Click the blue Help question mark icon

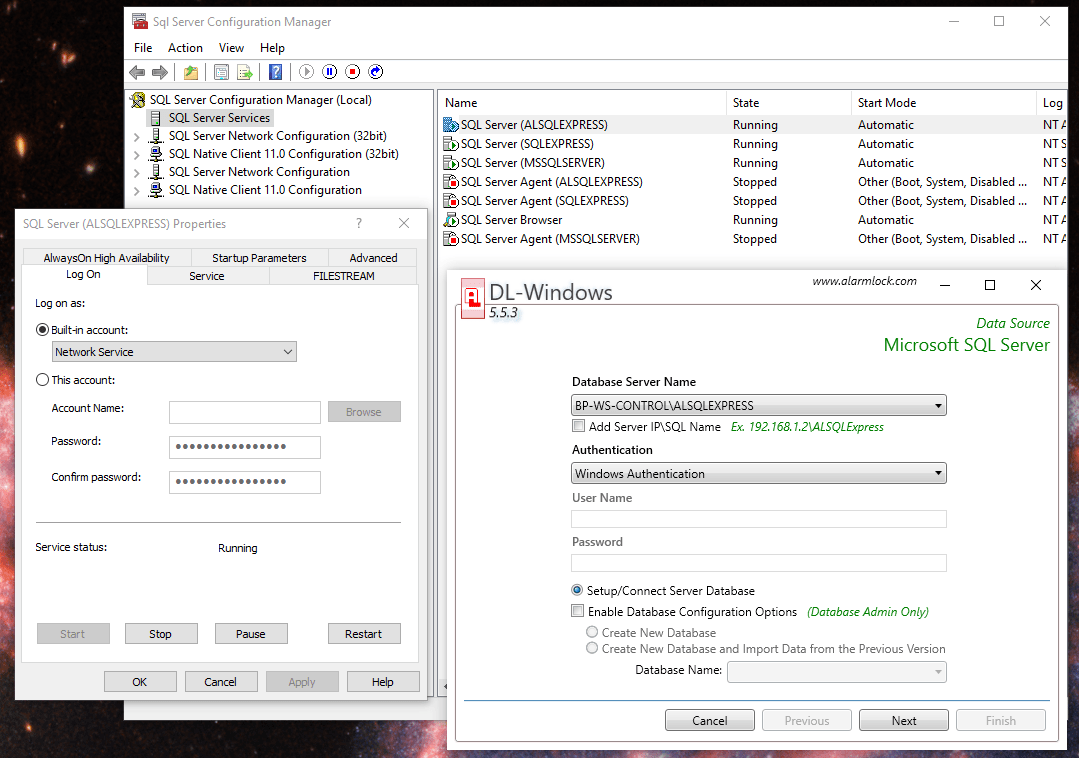(275, 72)
